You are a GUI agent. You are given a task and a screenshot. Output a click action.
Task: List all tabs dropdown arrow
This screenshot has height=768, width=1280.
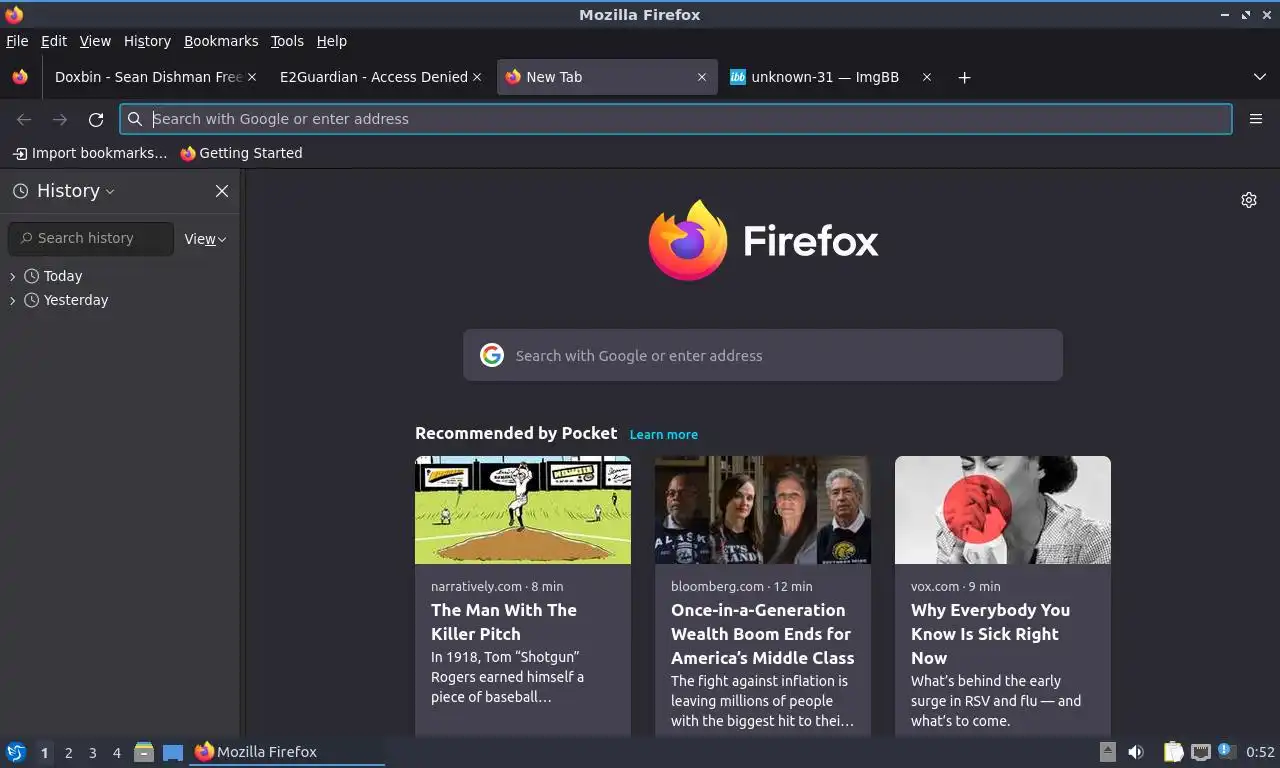(x=1260, y=77)
